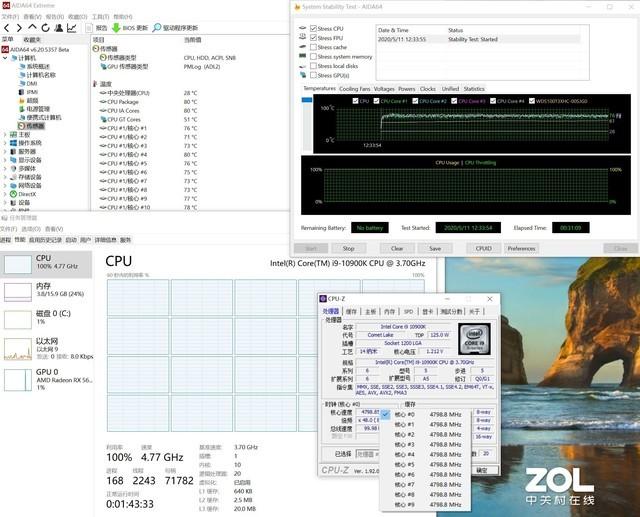
Task: Click the 操作系统 Windows icon in tree
Action: [x=13, y=143]
